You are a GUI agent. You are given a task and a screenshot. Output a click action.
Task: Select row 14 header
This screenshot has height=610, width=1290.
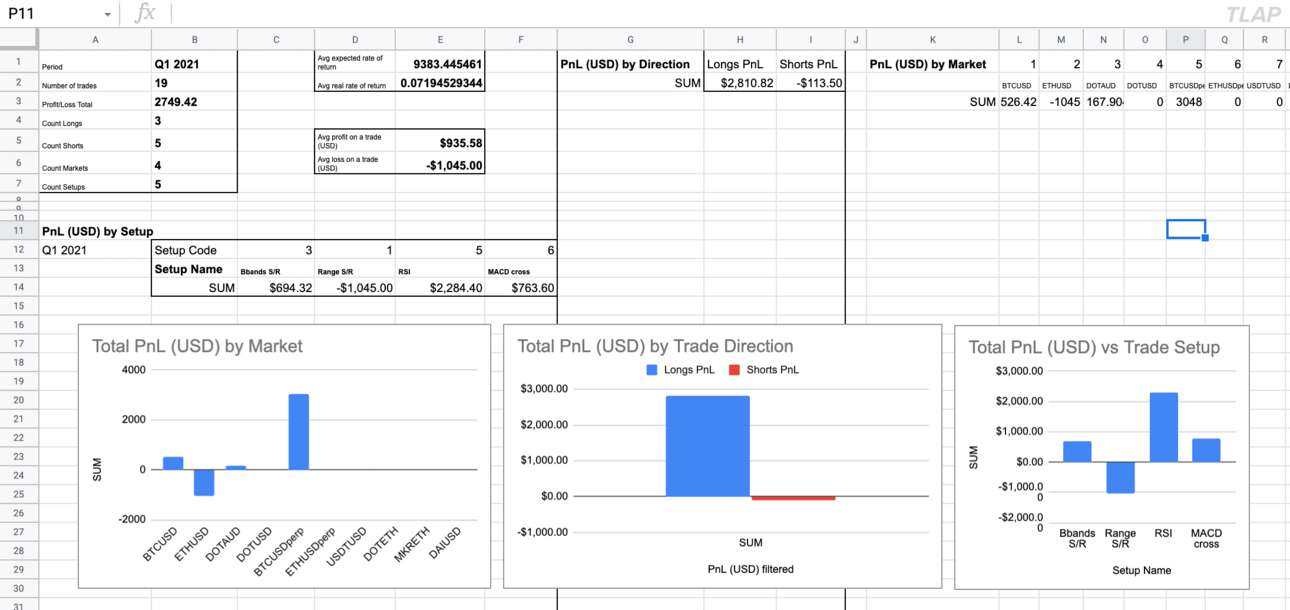click(x=19, y=287)
